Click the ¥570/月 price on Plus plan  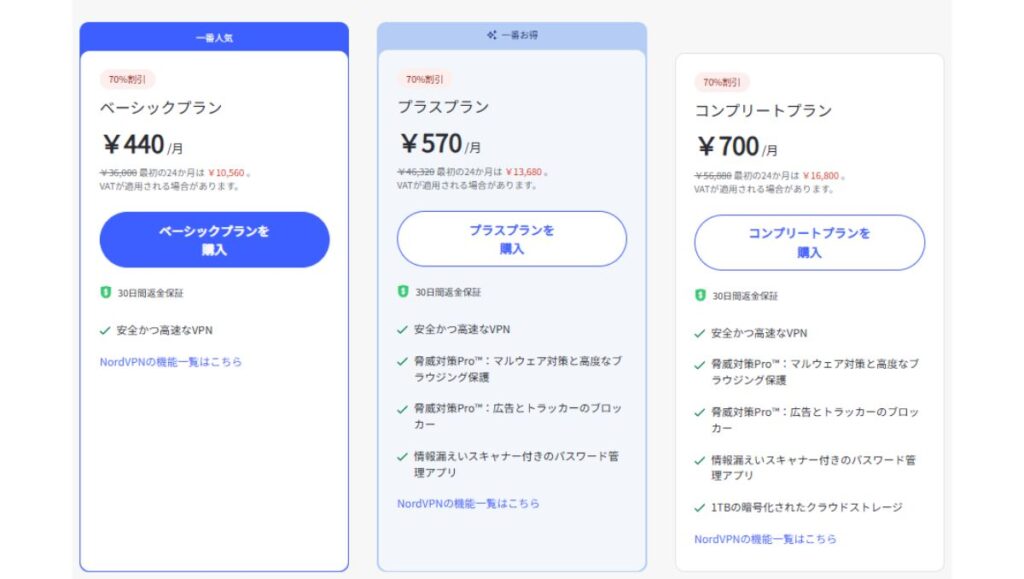point(440,144)
